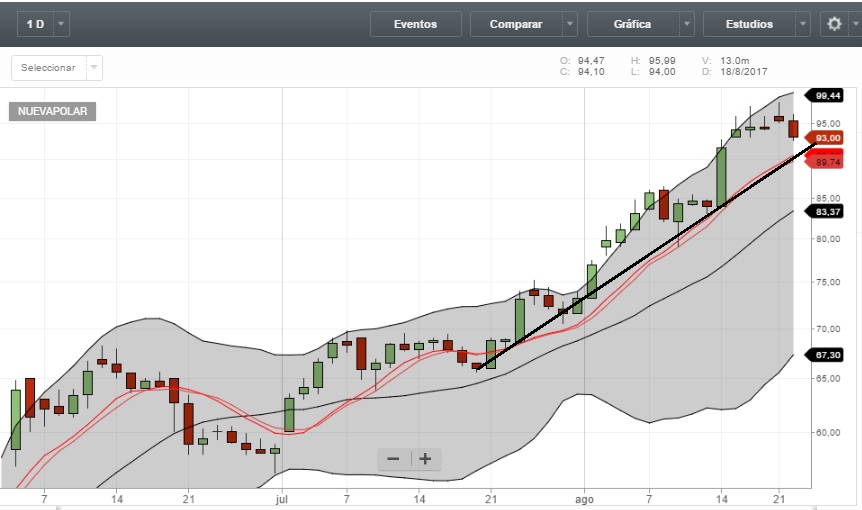This screenshot has height=510, width=862.
Task: Click the open value 94,47
Action: (x=591, y=60)
